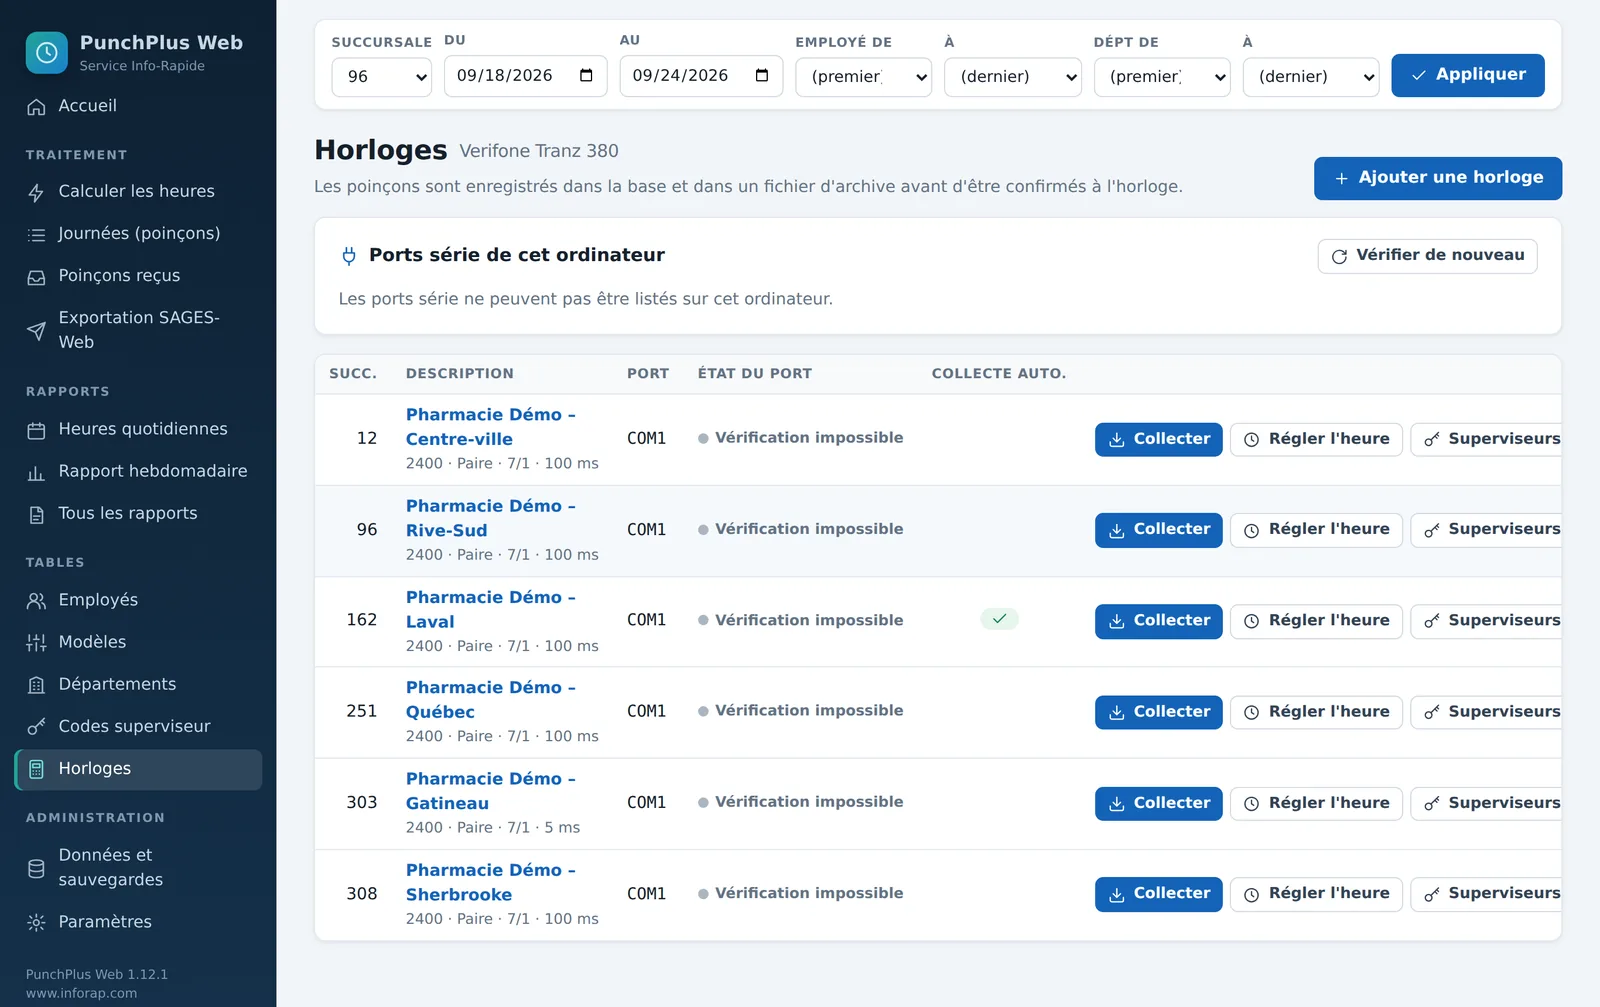Click the plug icon beside Ports série heading
The height and width of the screenshot is (1007, 1600).
[x=349, y=256]
